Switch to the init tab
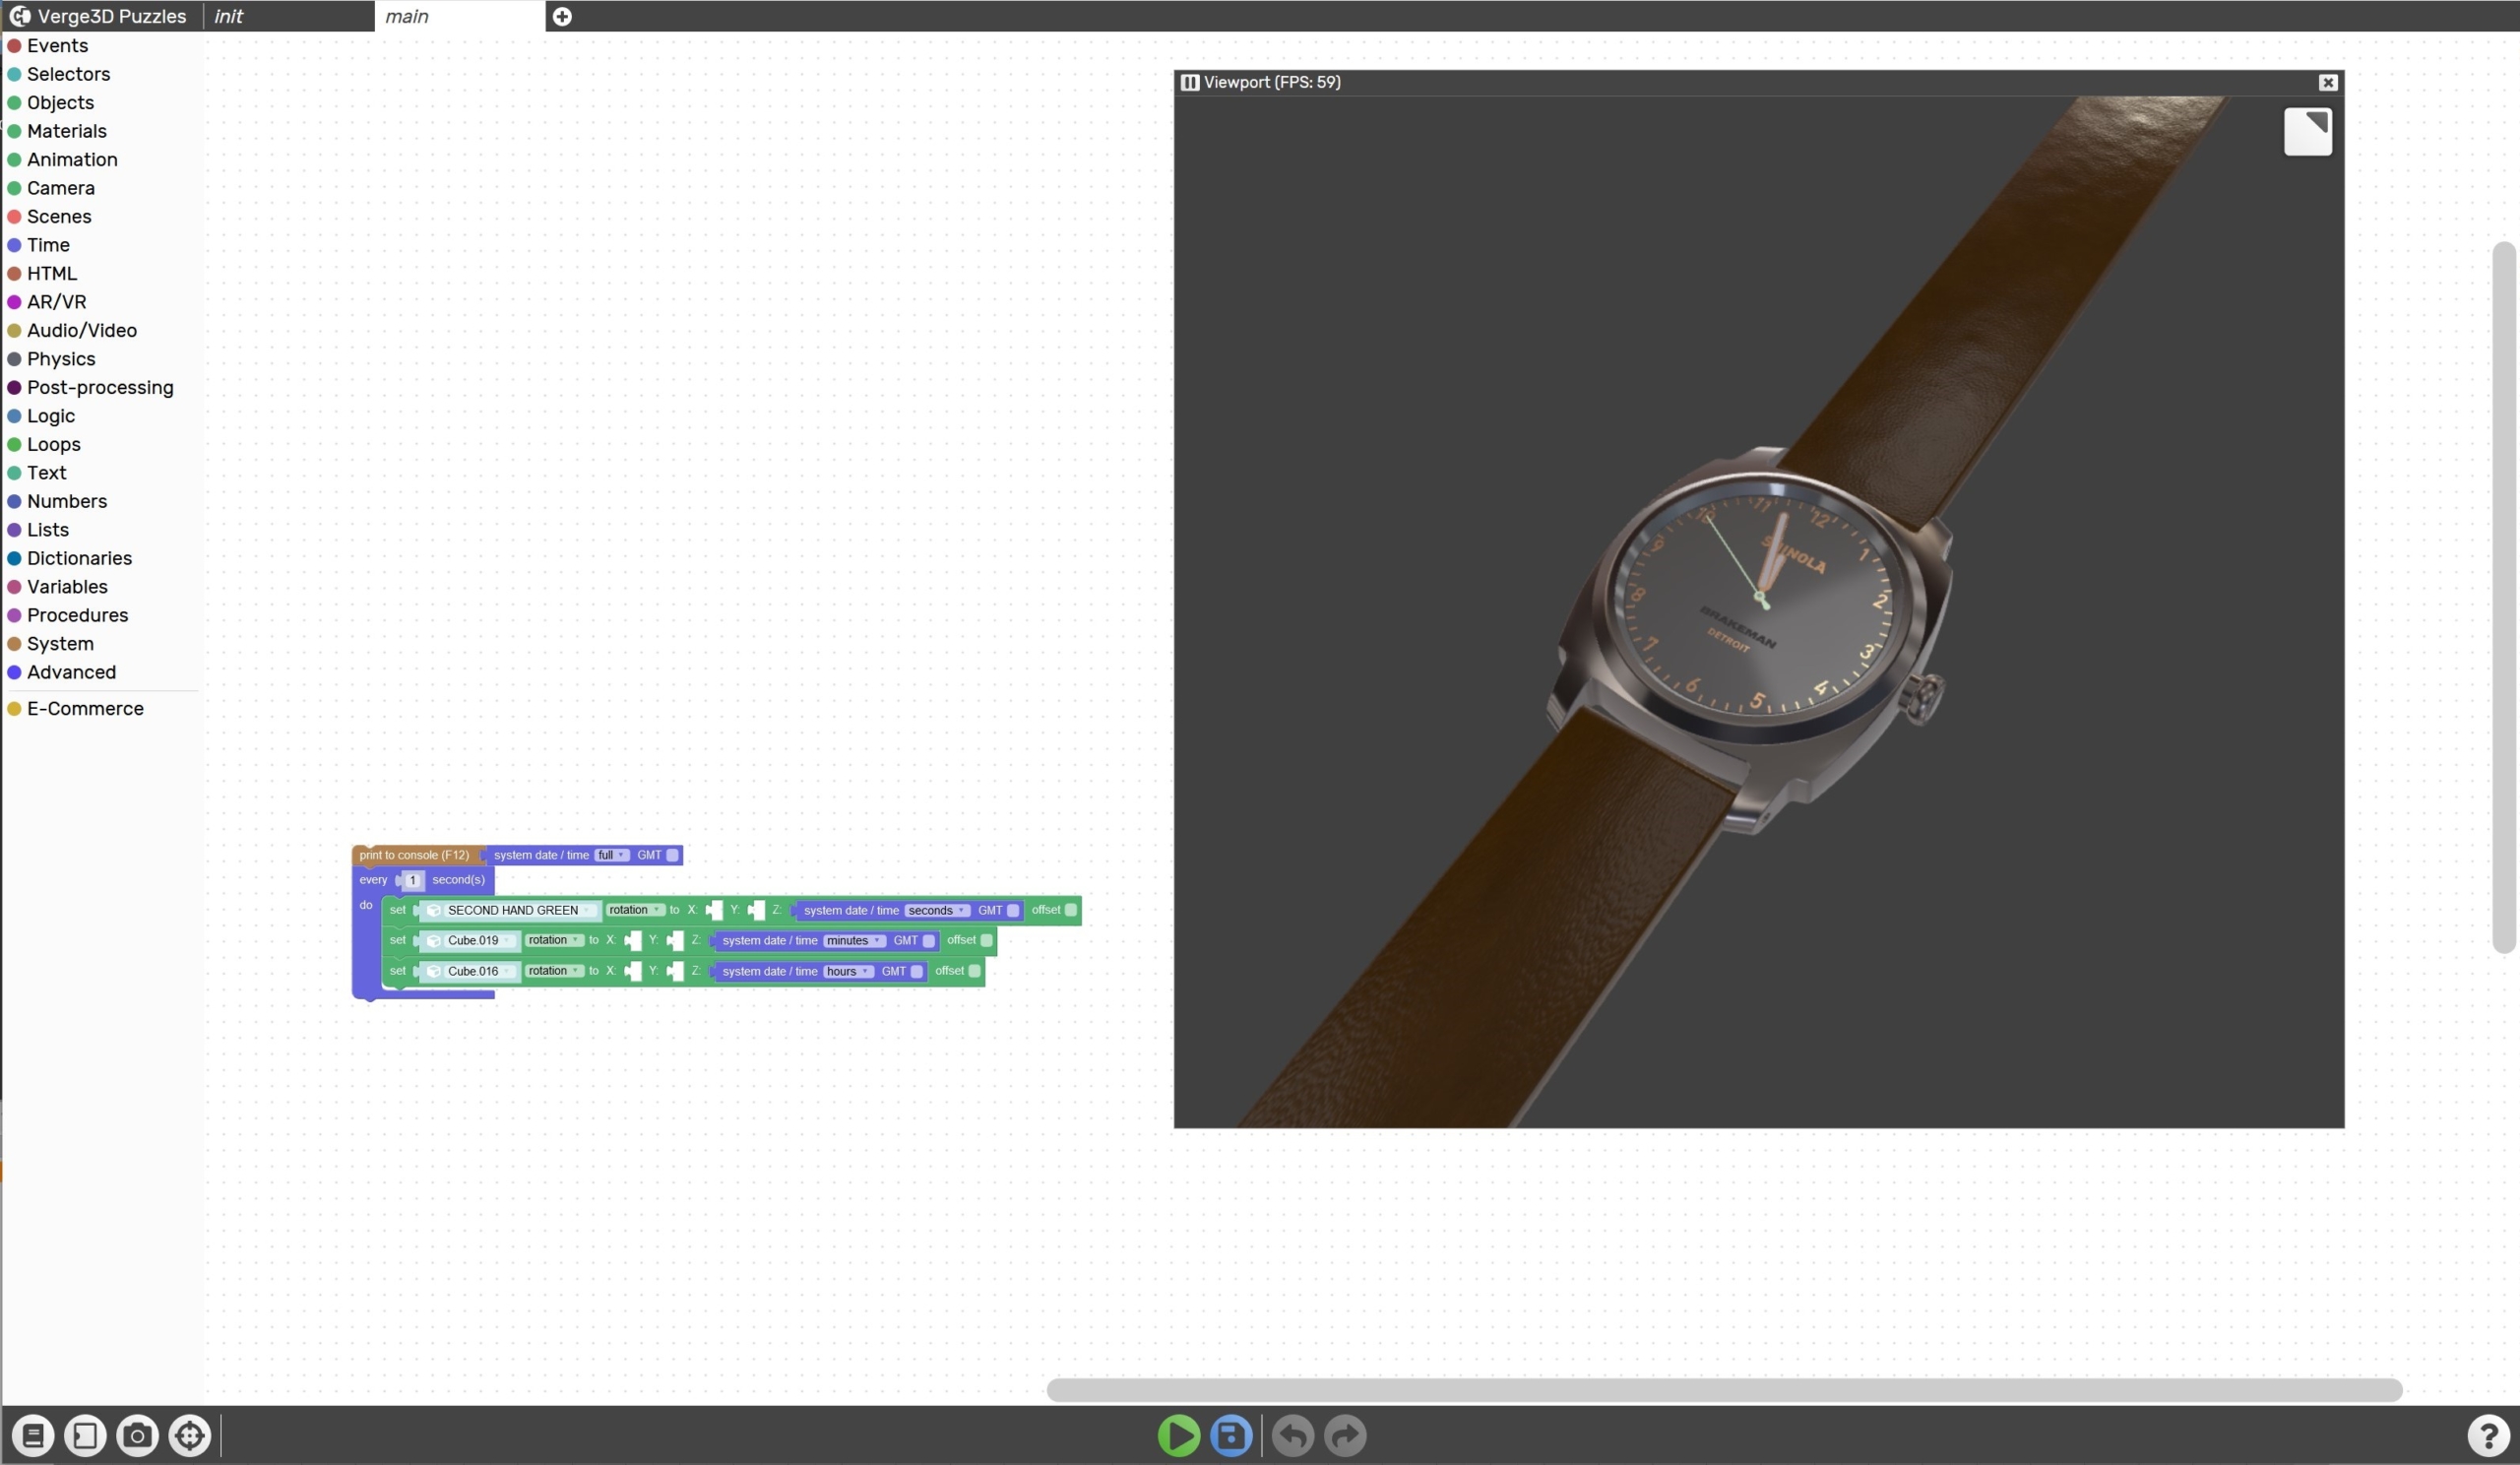The width and height of the screenshot is (2520, 1465). (x=289, y=16)
